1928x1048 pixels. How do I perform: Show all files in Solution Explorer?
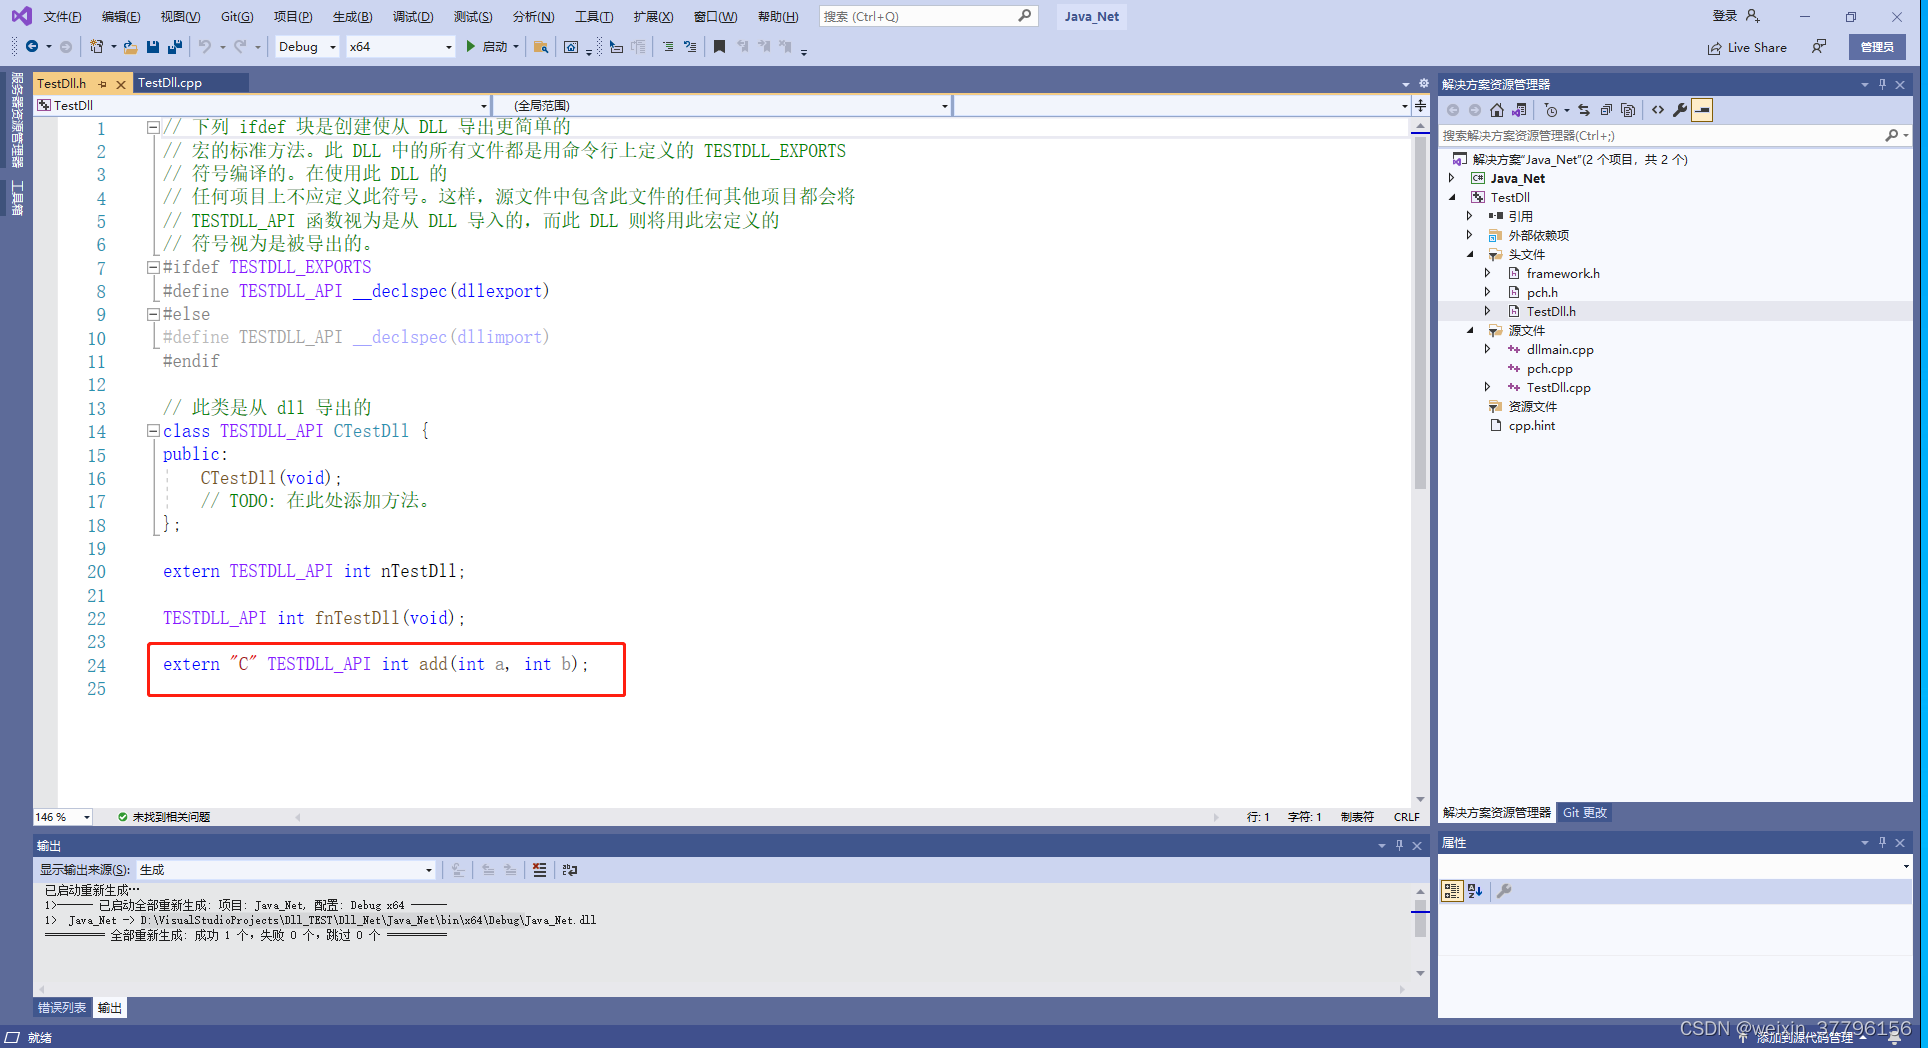coord(1628,110)
